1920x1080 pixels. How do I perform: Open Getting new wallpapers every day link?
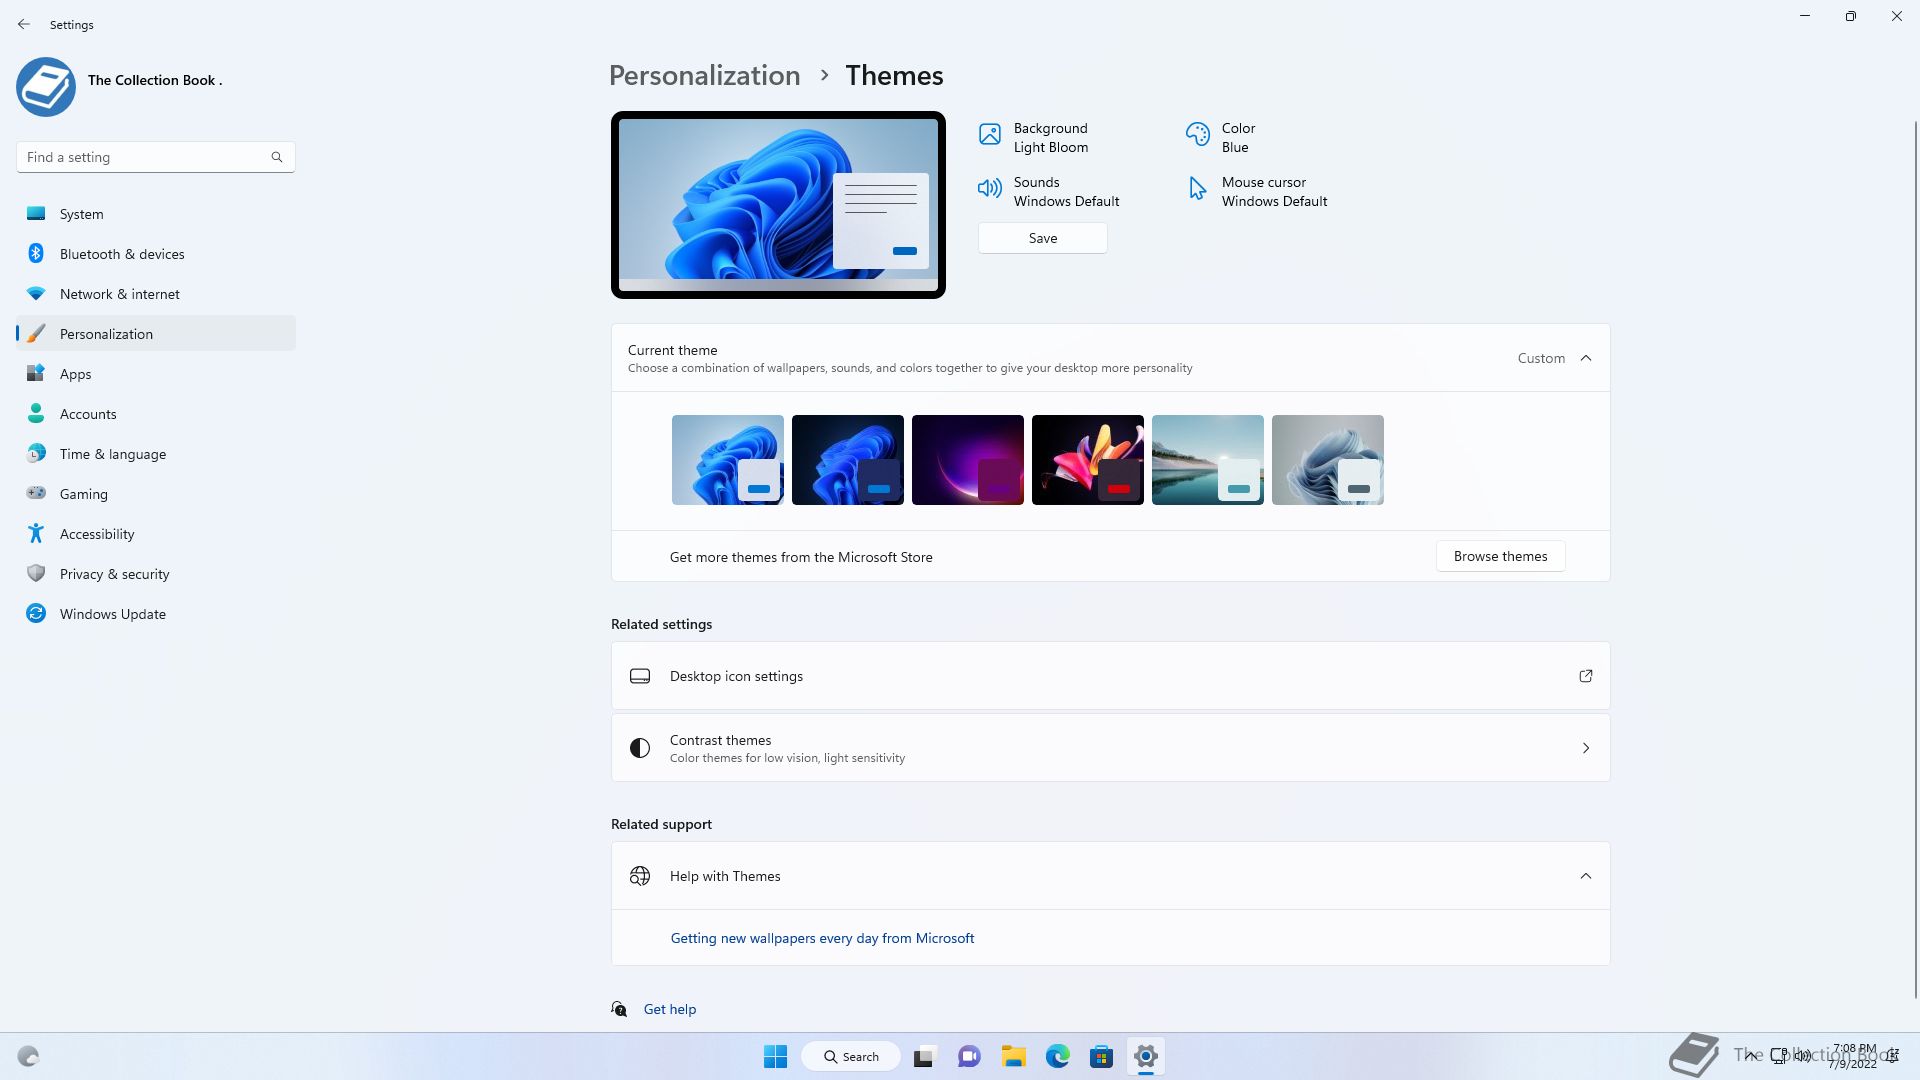coord(822,938)
